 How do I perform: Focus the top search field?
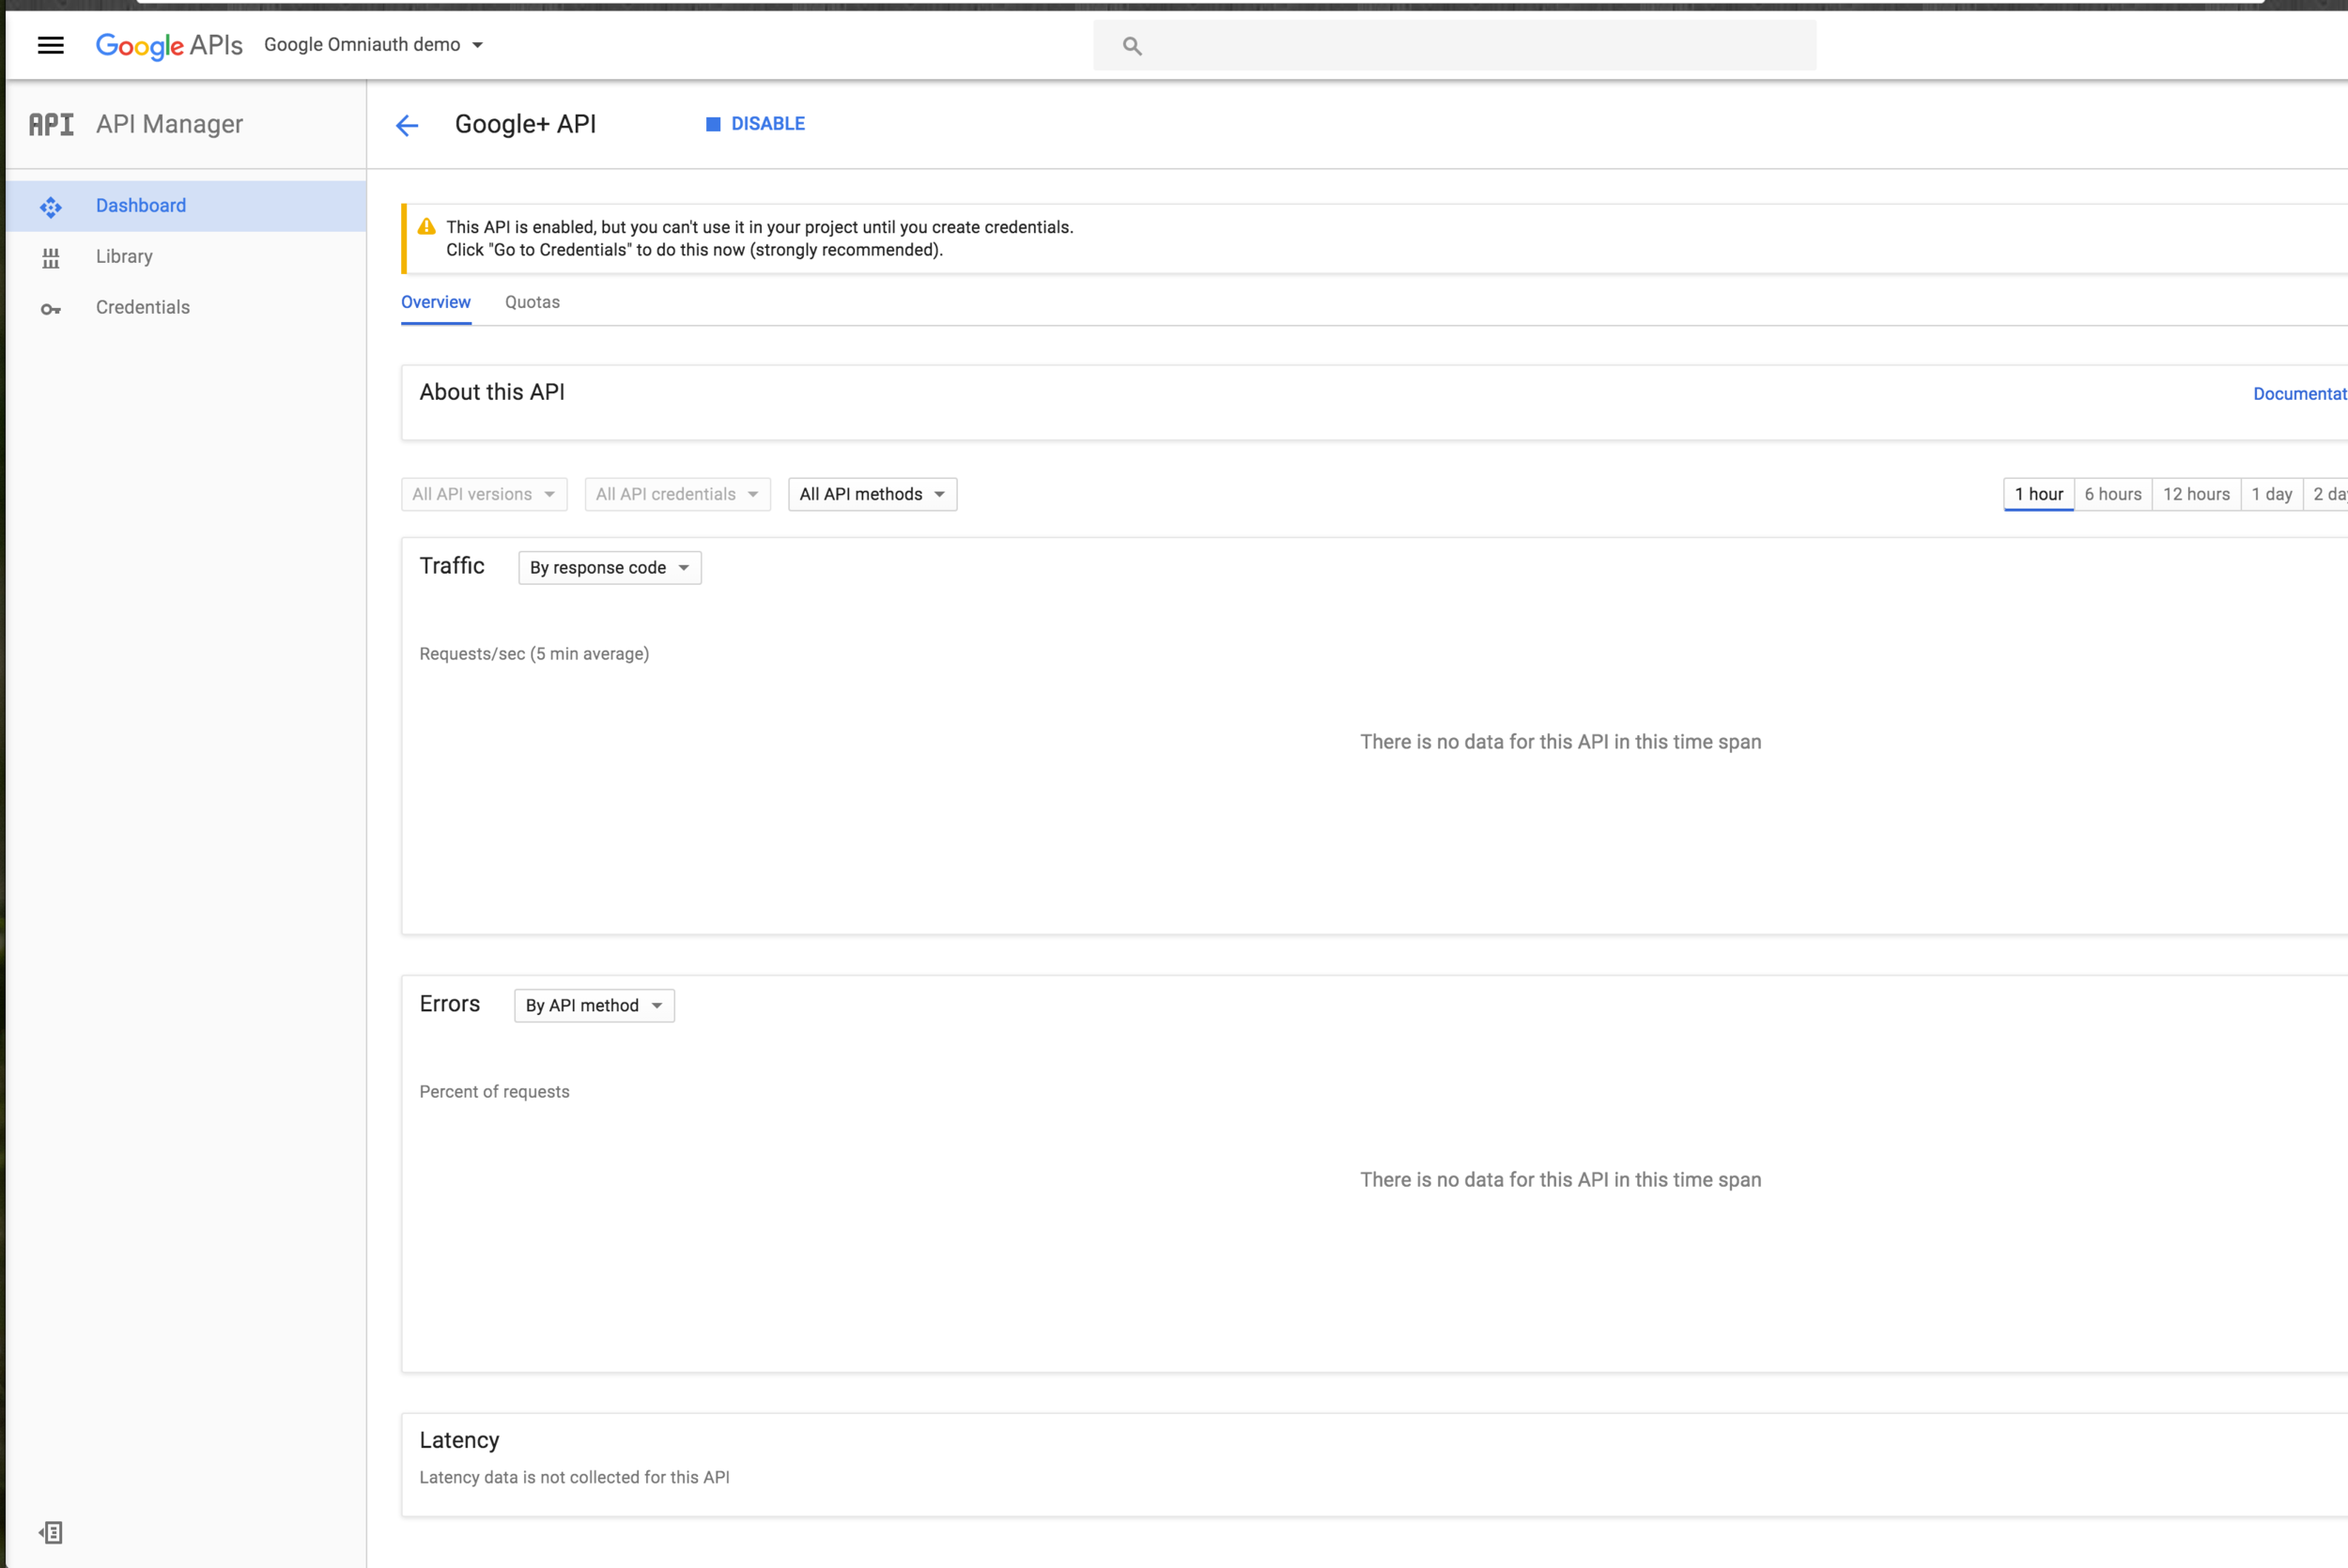pyautogui.click(x=1455, y=46)
